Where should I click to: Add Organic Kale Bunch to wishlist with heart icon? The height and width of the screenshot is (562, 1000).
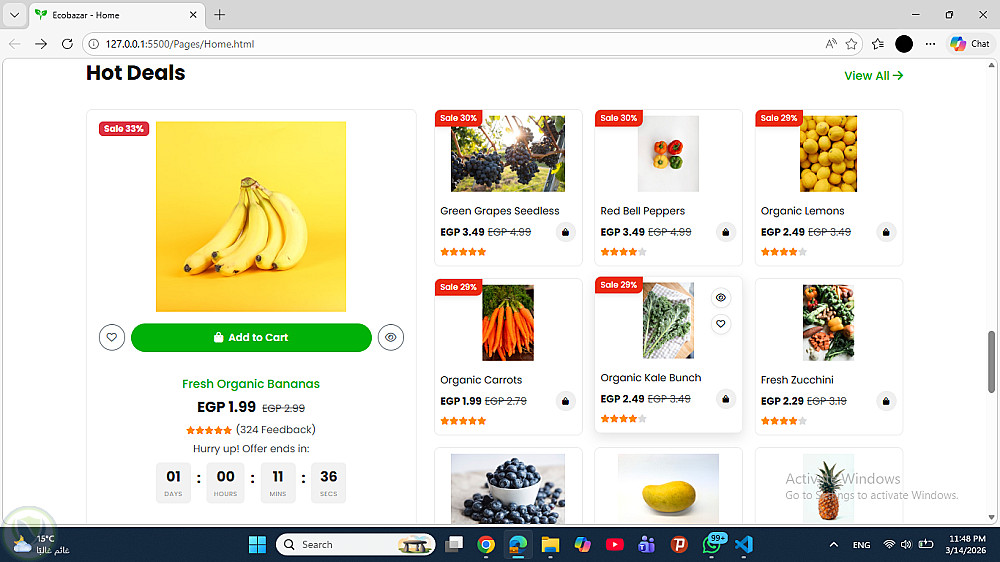point(721,324)
